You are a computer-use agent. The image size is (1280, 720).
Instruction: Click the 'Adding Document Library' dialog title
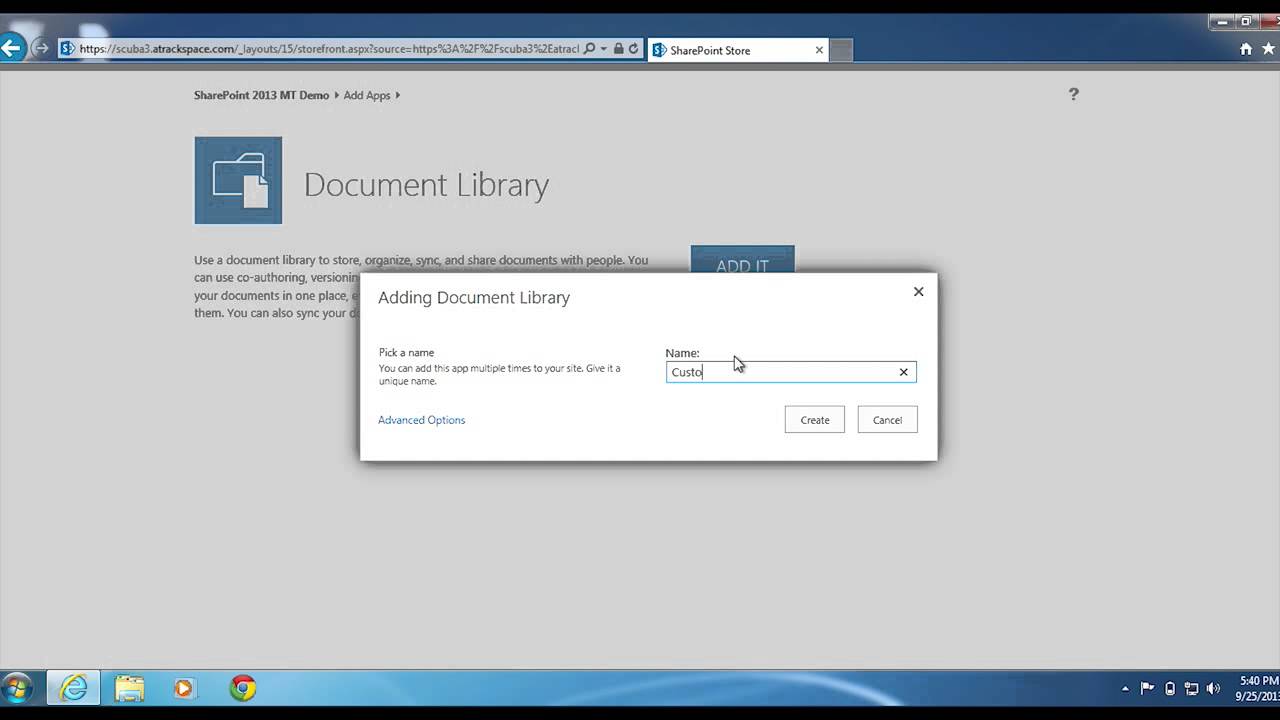click(x=474, y=298)
